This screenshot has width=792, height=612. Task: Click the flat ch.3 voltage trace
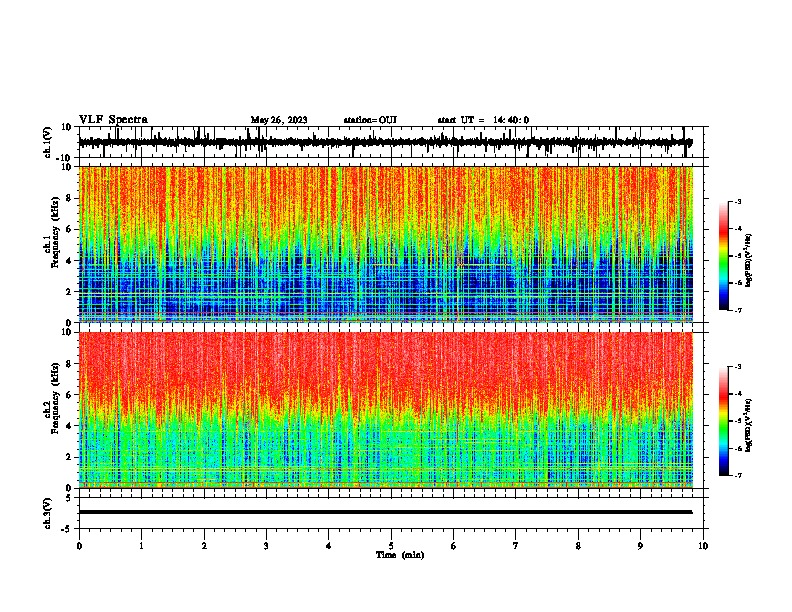[x=385, y=512]
